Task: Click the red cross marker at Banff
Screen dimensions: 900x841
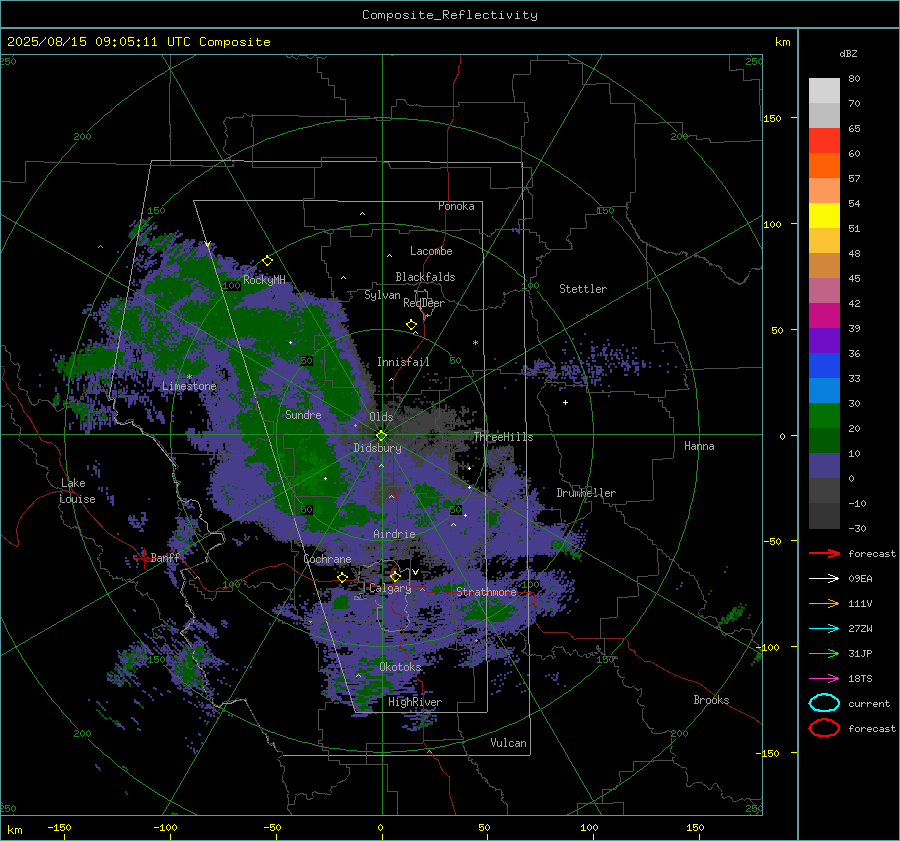Action: [x=142, y=557]
